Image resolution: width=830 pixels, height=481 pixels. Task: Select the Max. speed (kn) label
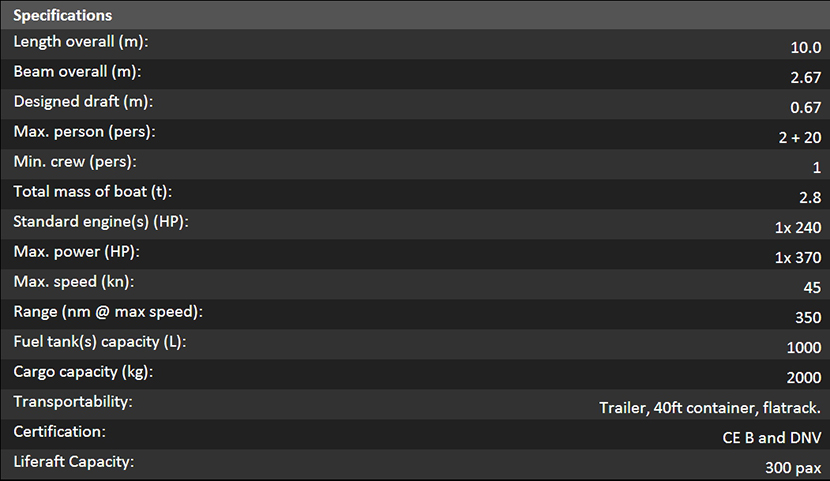point(73,282)
